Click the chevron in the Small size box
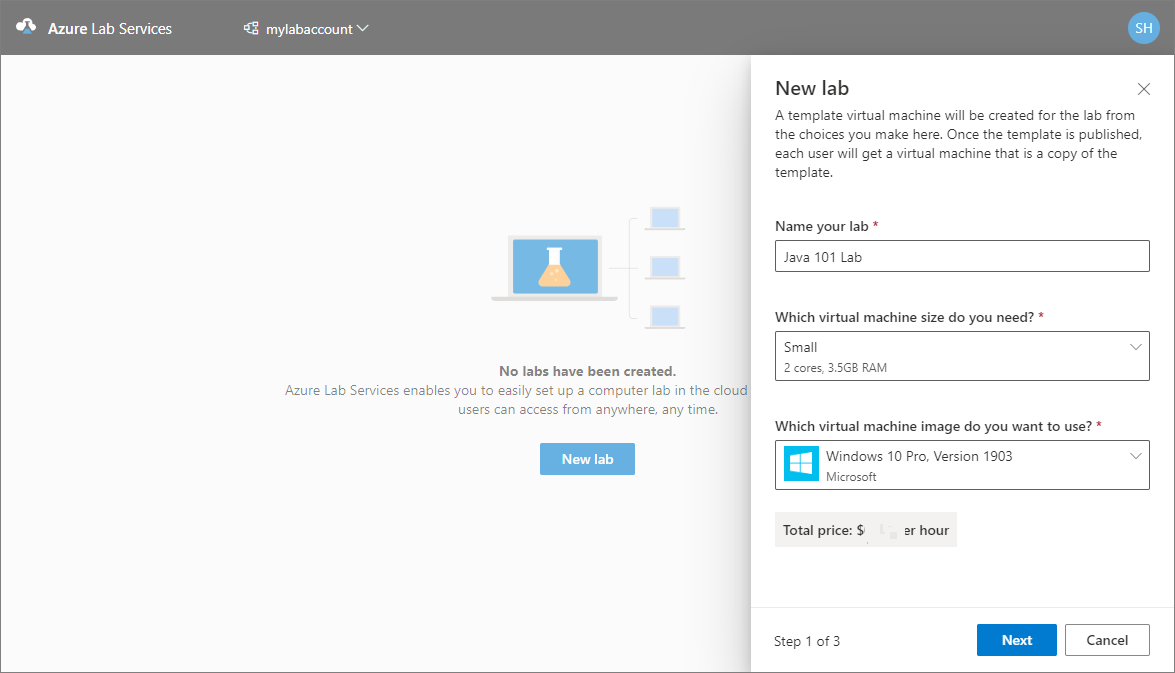 [1135, 347]
